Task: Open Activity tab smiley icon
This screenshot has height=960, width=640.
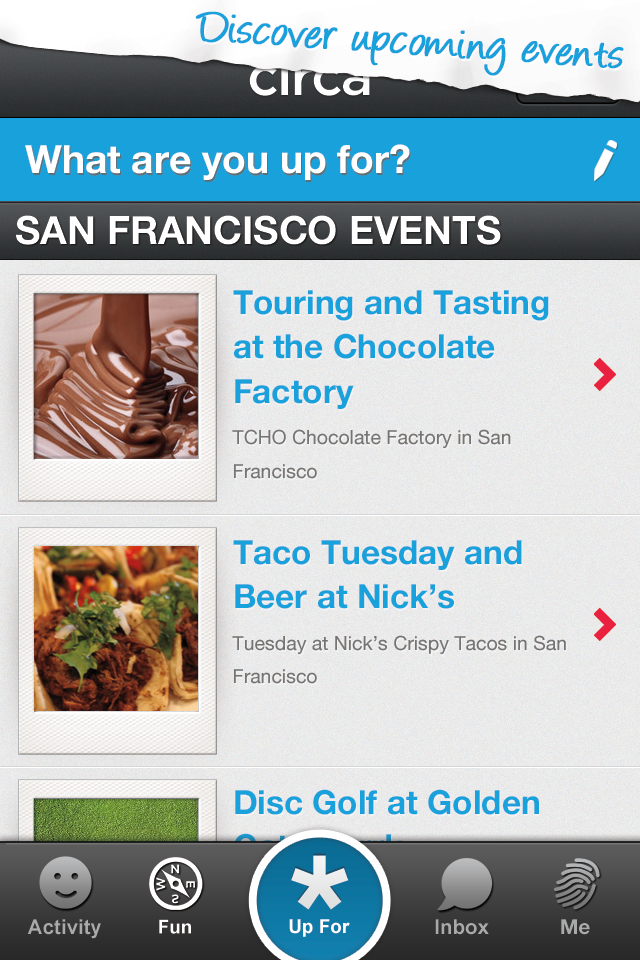Action: coord(66,882)
